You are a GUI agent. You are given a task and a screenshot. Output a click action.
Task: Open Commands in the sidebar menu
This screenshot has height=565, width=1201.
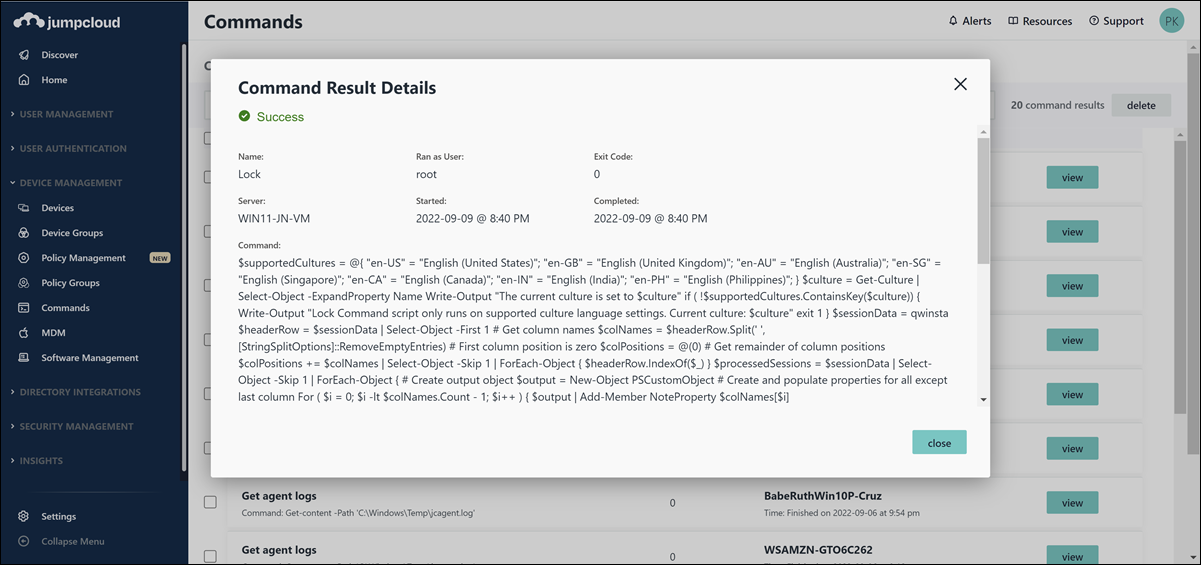65,308
